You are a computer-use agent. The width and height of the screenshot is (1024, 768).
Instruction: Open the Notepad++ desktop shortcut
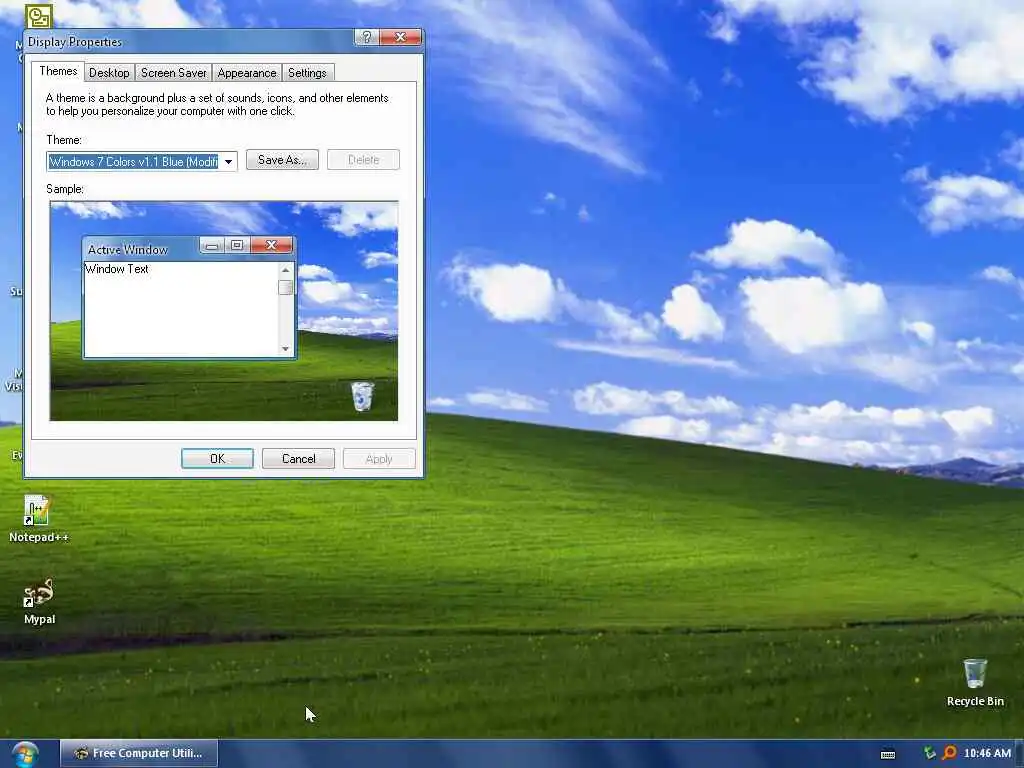coord(37,519)
